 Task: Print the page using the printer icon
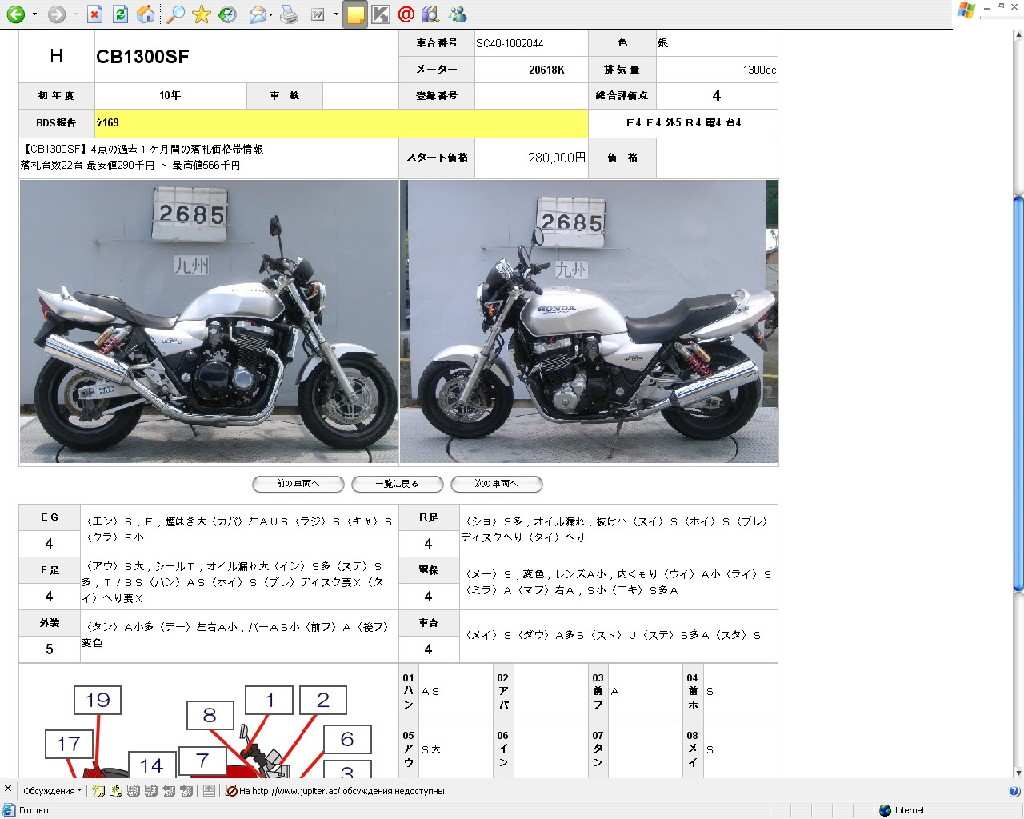click(x=289, y=14)
